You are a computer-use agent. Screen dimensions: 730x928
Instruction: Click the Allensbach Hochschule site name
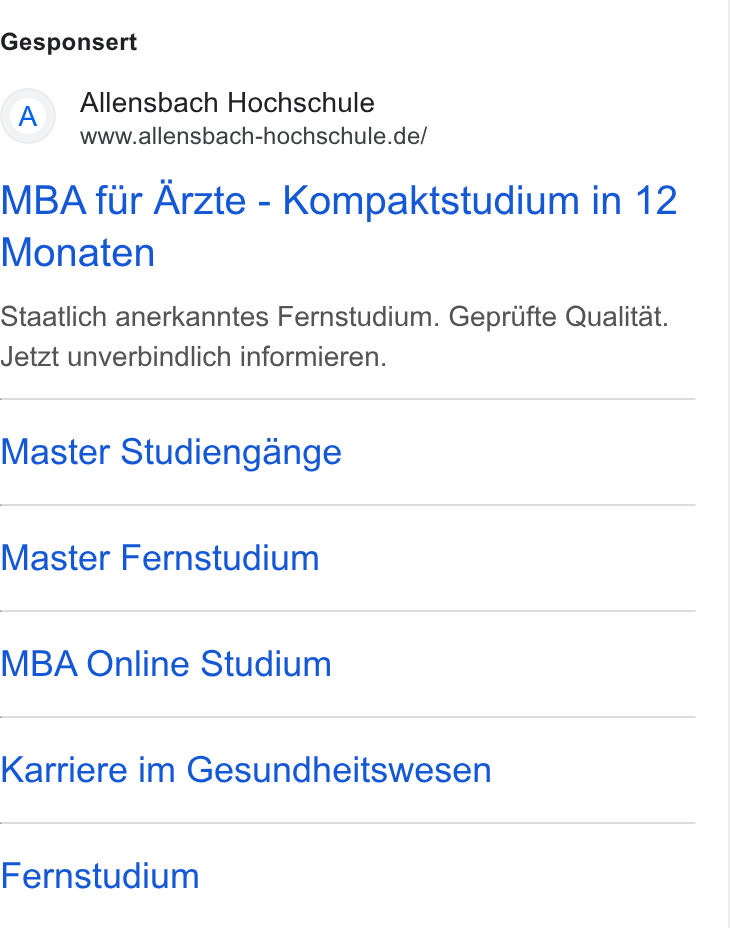(227, 102)
